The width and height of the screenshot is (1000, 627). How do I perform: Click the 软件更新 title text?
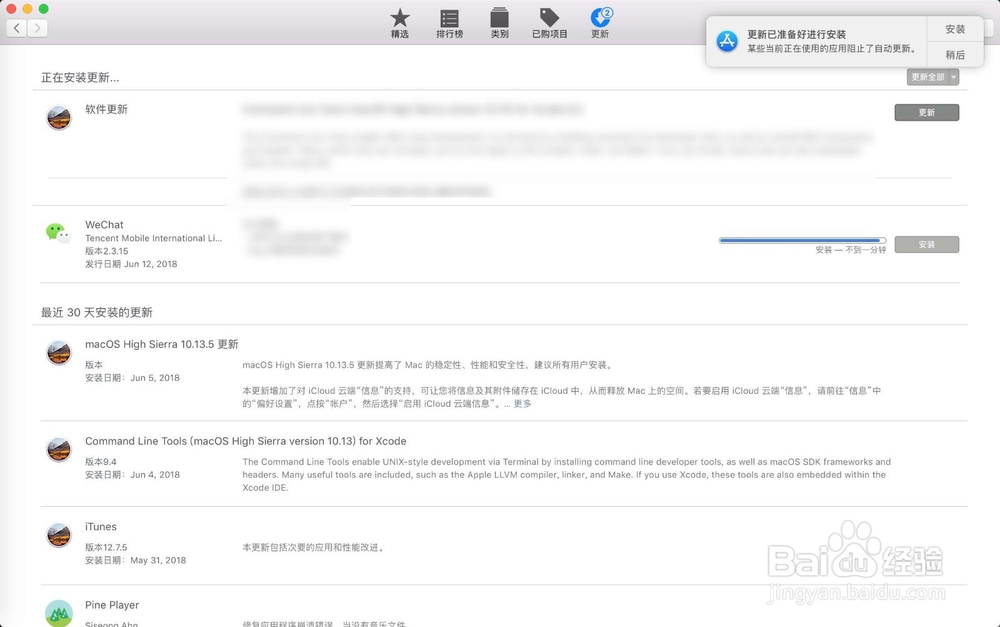tap(107, 109)
